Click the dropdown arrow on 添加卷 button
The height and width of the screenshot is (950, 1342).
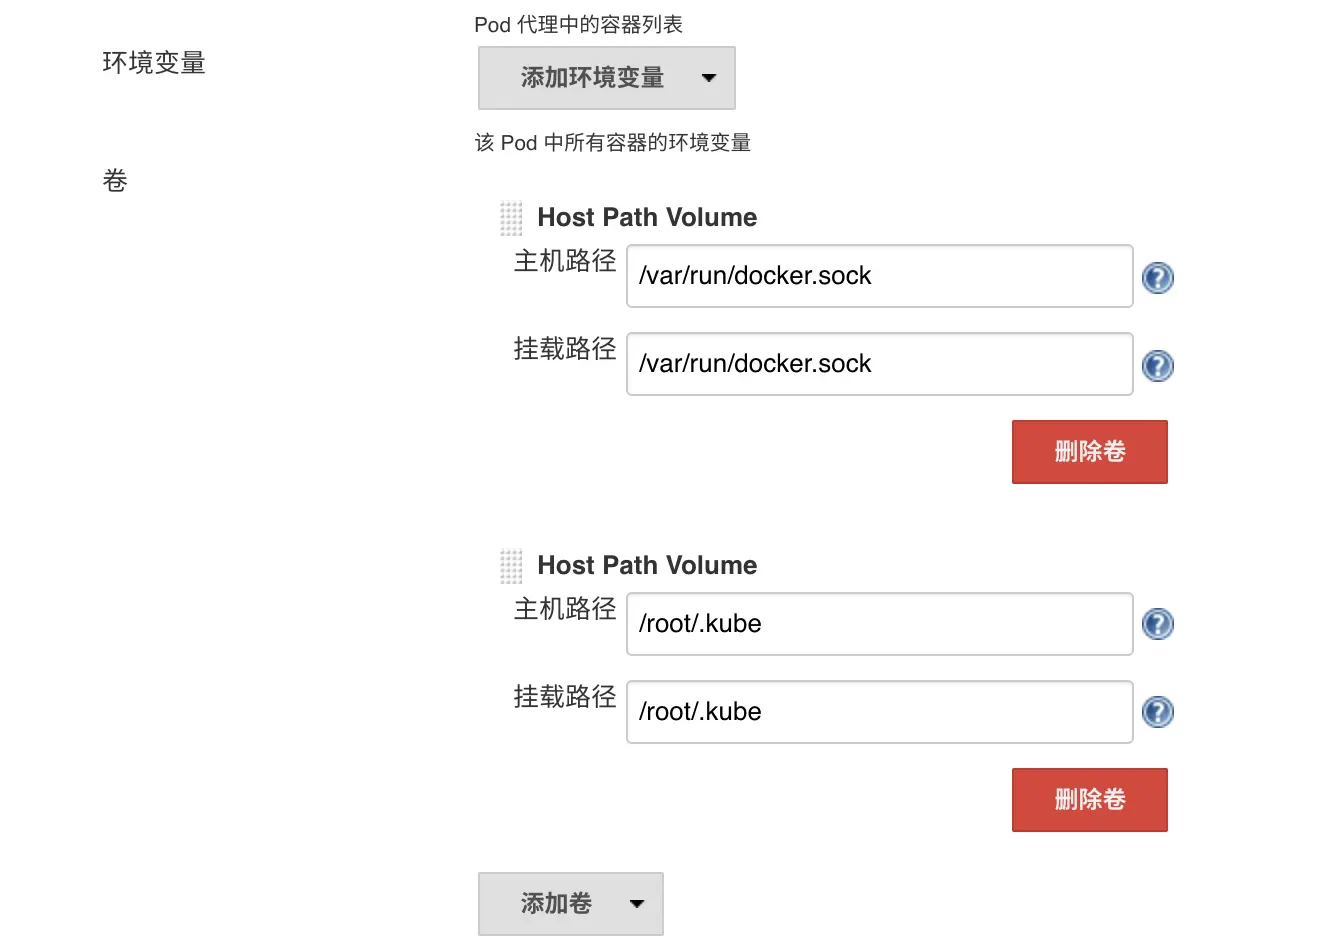click(637, 903)
